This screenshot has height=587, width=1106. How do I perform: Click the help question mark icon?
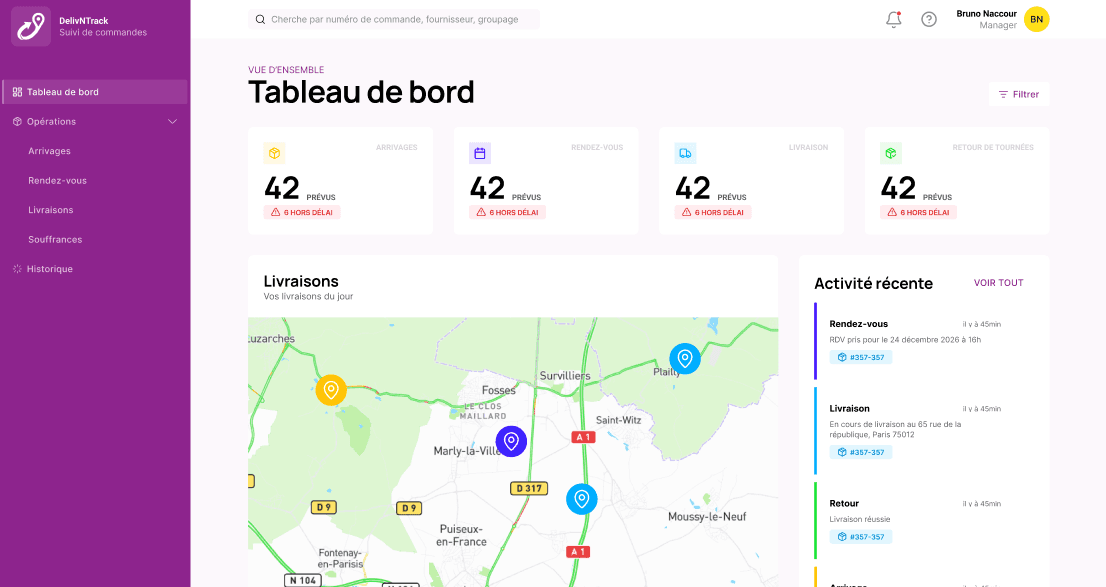pyautogui.click(x=929, y=19)
